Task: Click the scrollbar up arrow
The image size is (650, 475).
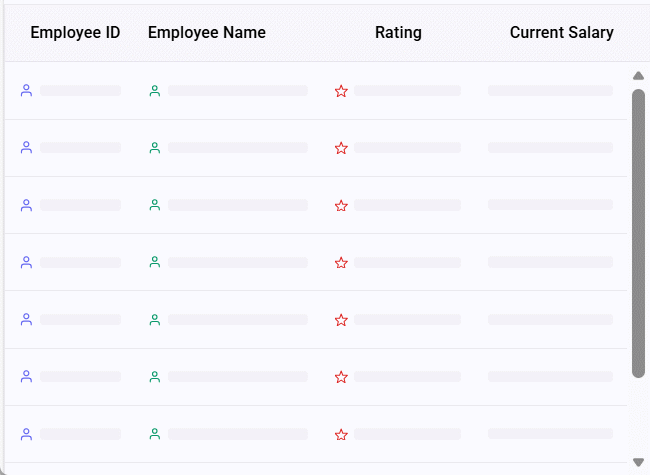Action: point(638,76)
